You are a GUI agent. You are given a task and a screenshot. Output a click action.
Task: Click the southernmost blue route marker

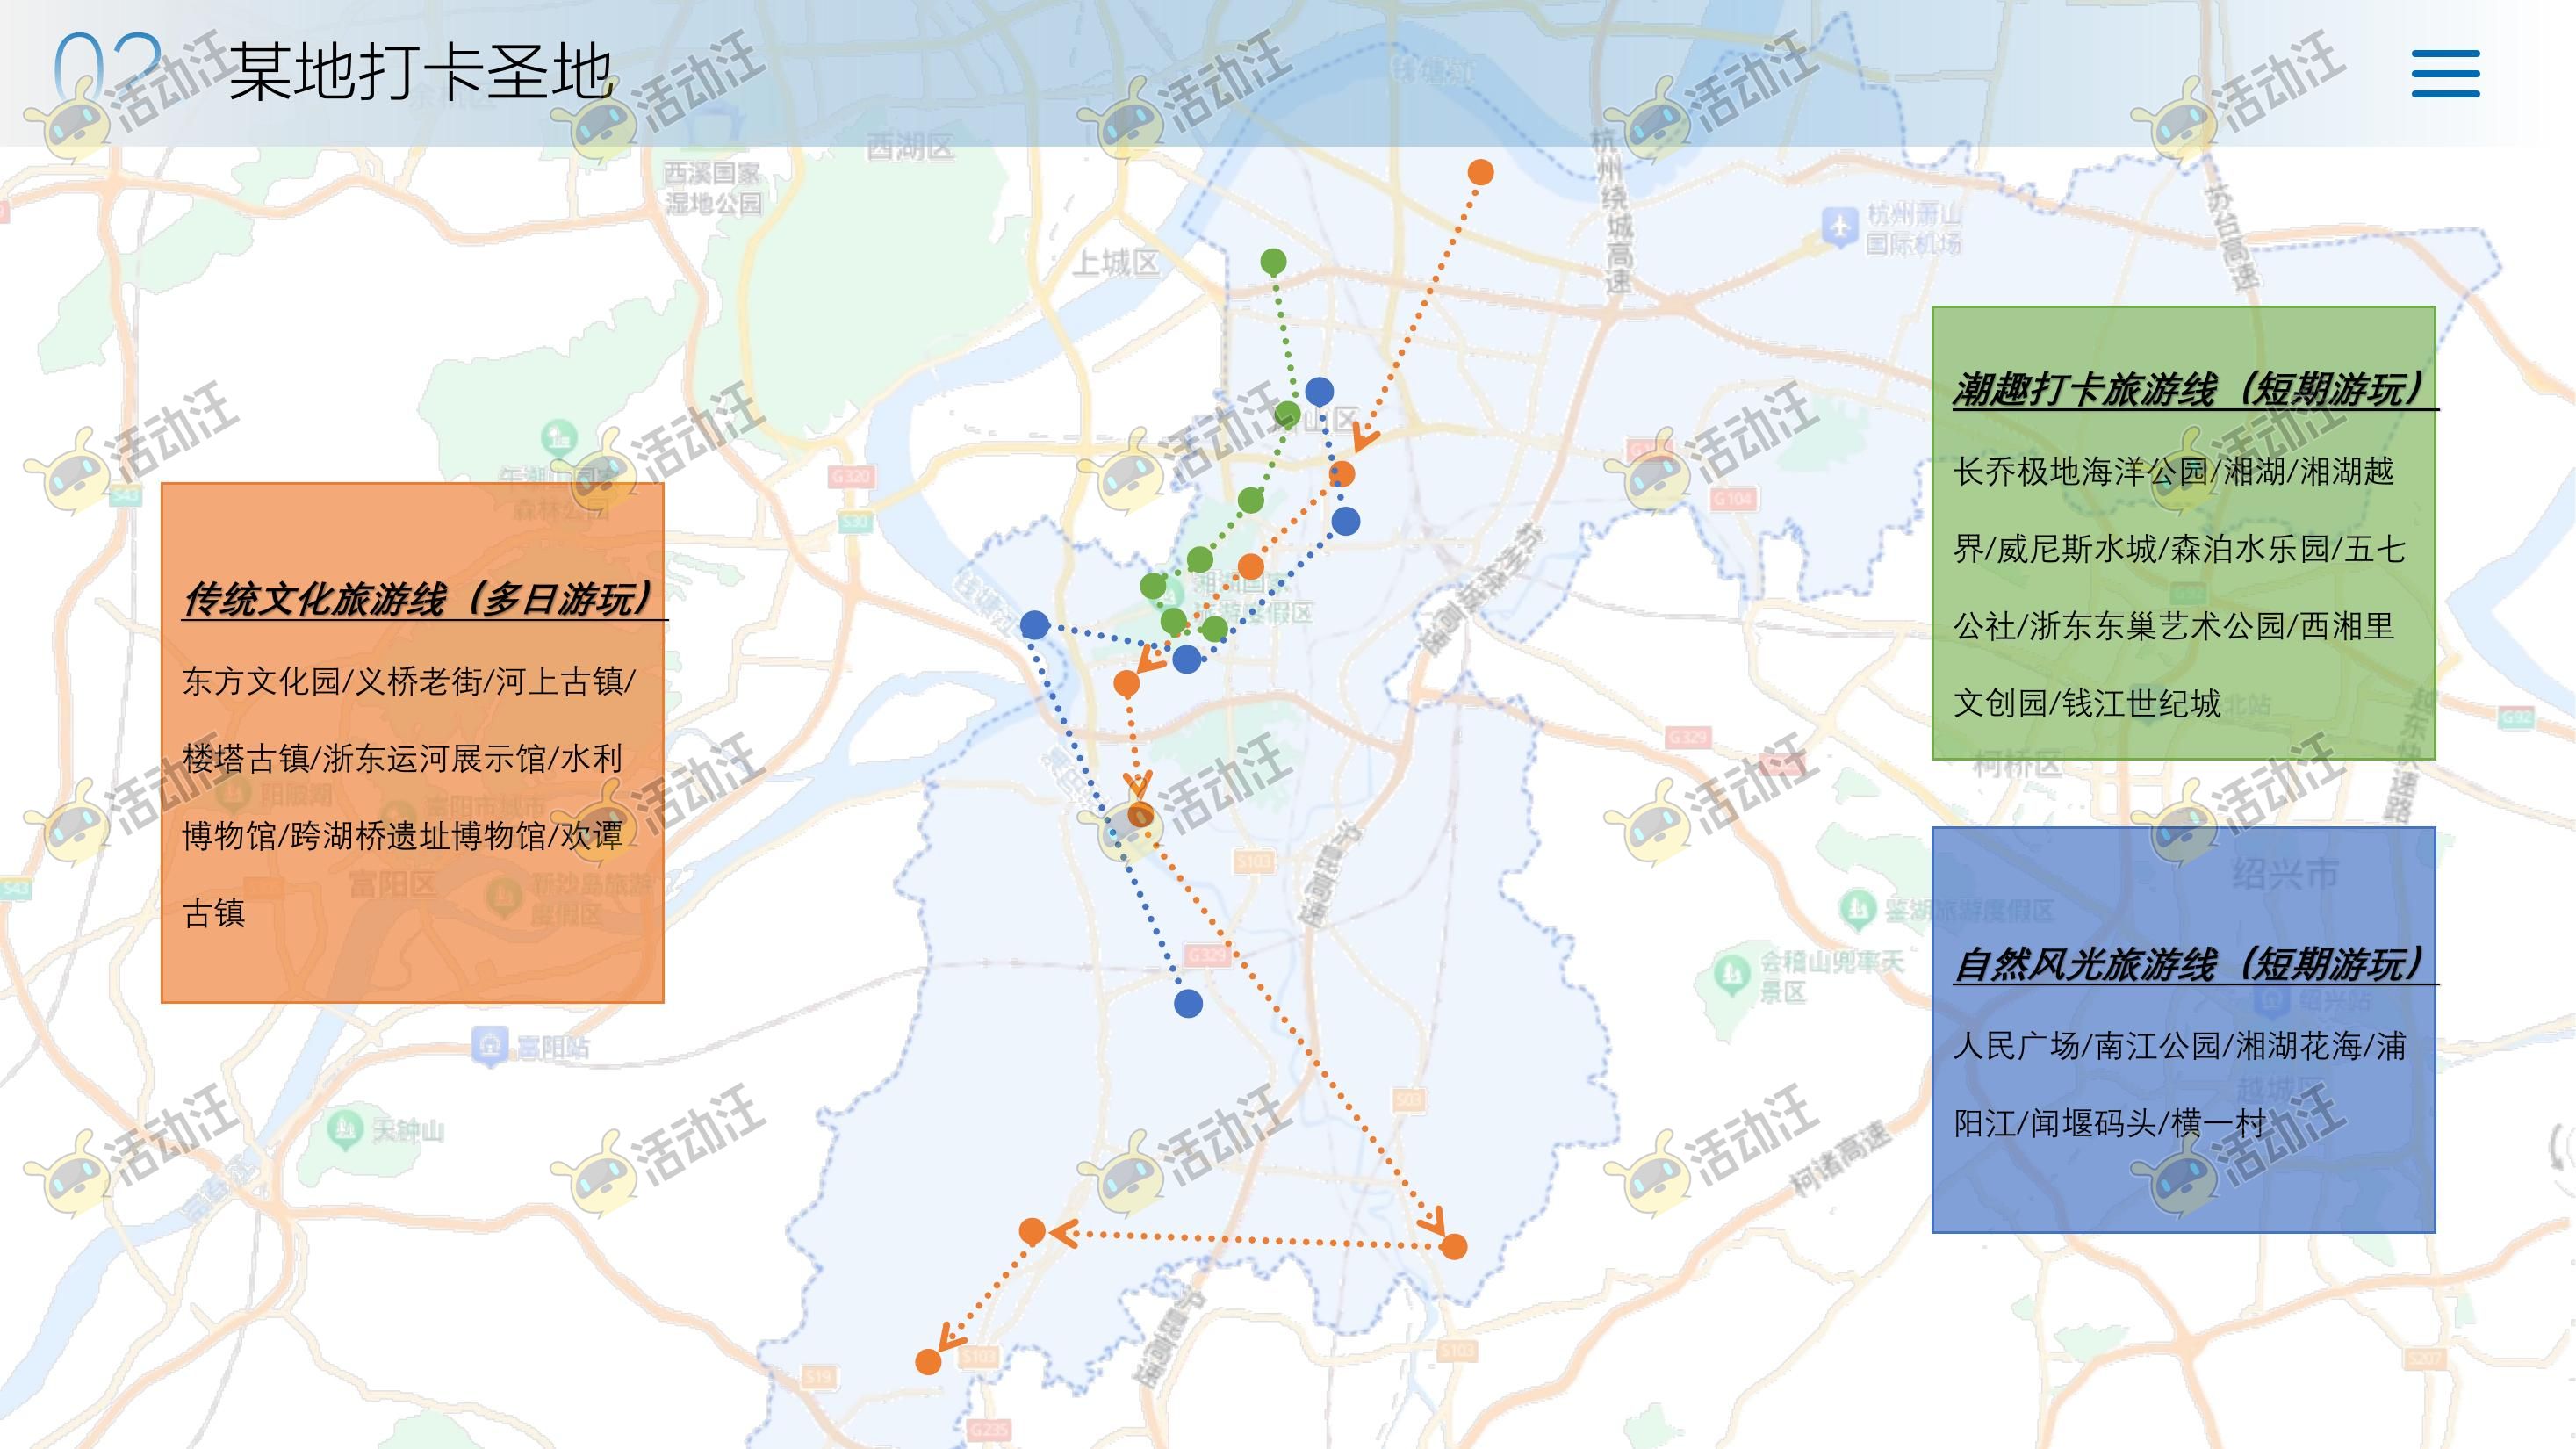1188,1003
